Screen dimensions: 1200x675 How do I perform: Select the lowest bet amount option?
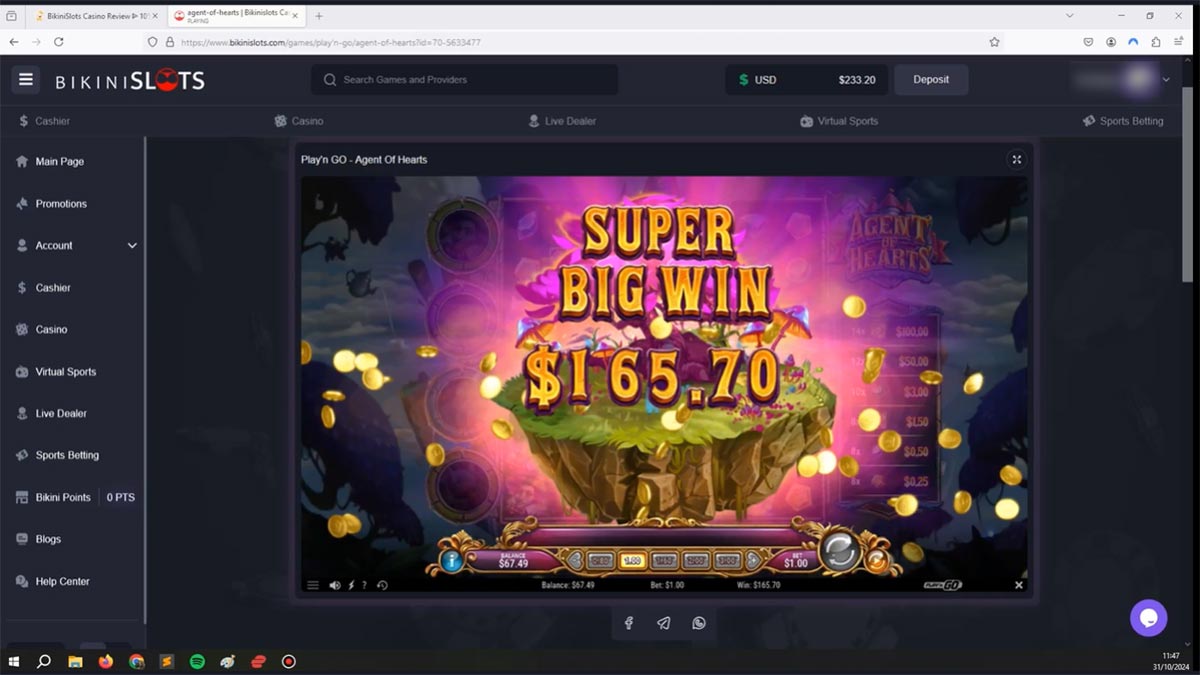pos(600,561)
